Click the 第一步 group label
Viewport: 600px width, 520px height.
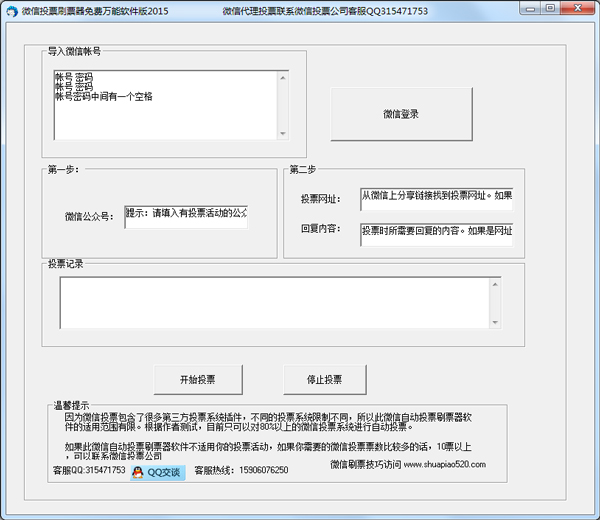click(63, 170)
